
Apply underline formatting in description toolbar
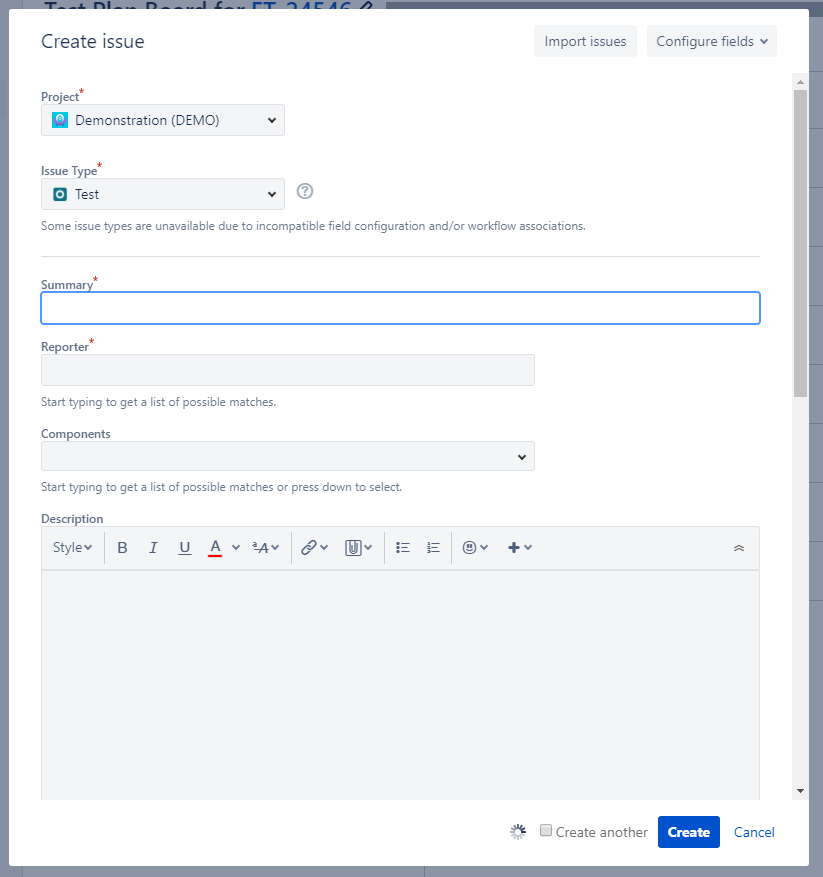click(x=185, y=548)
